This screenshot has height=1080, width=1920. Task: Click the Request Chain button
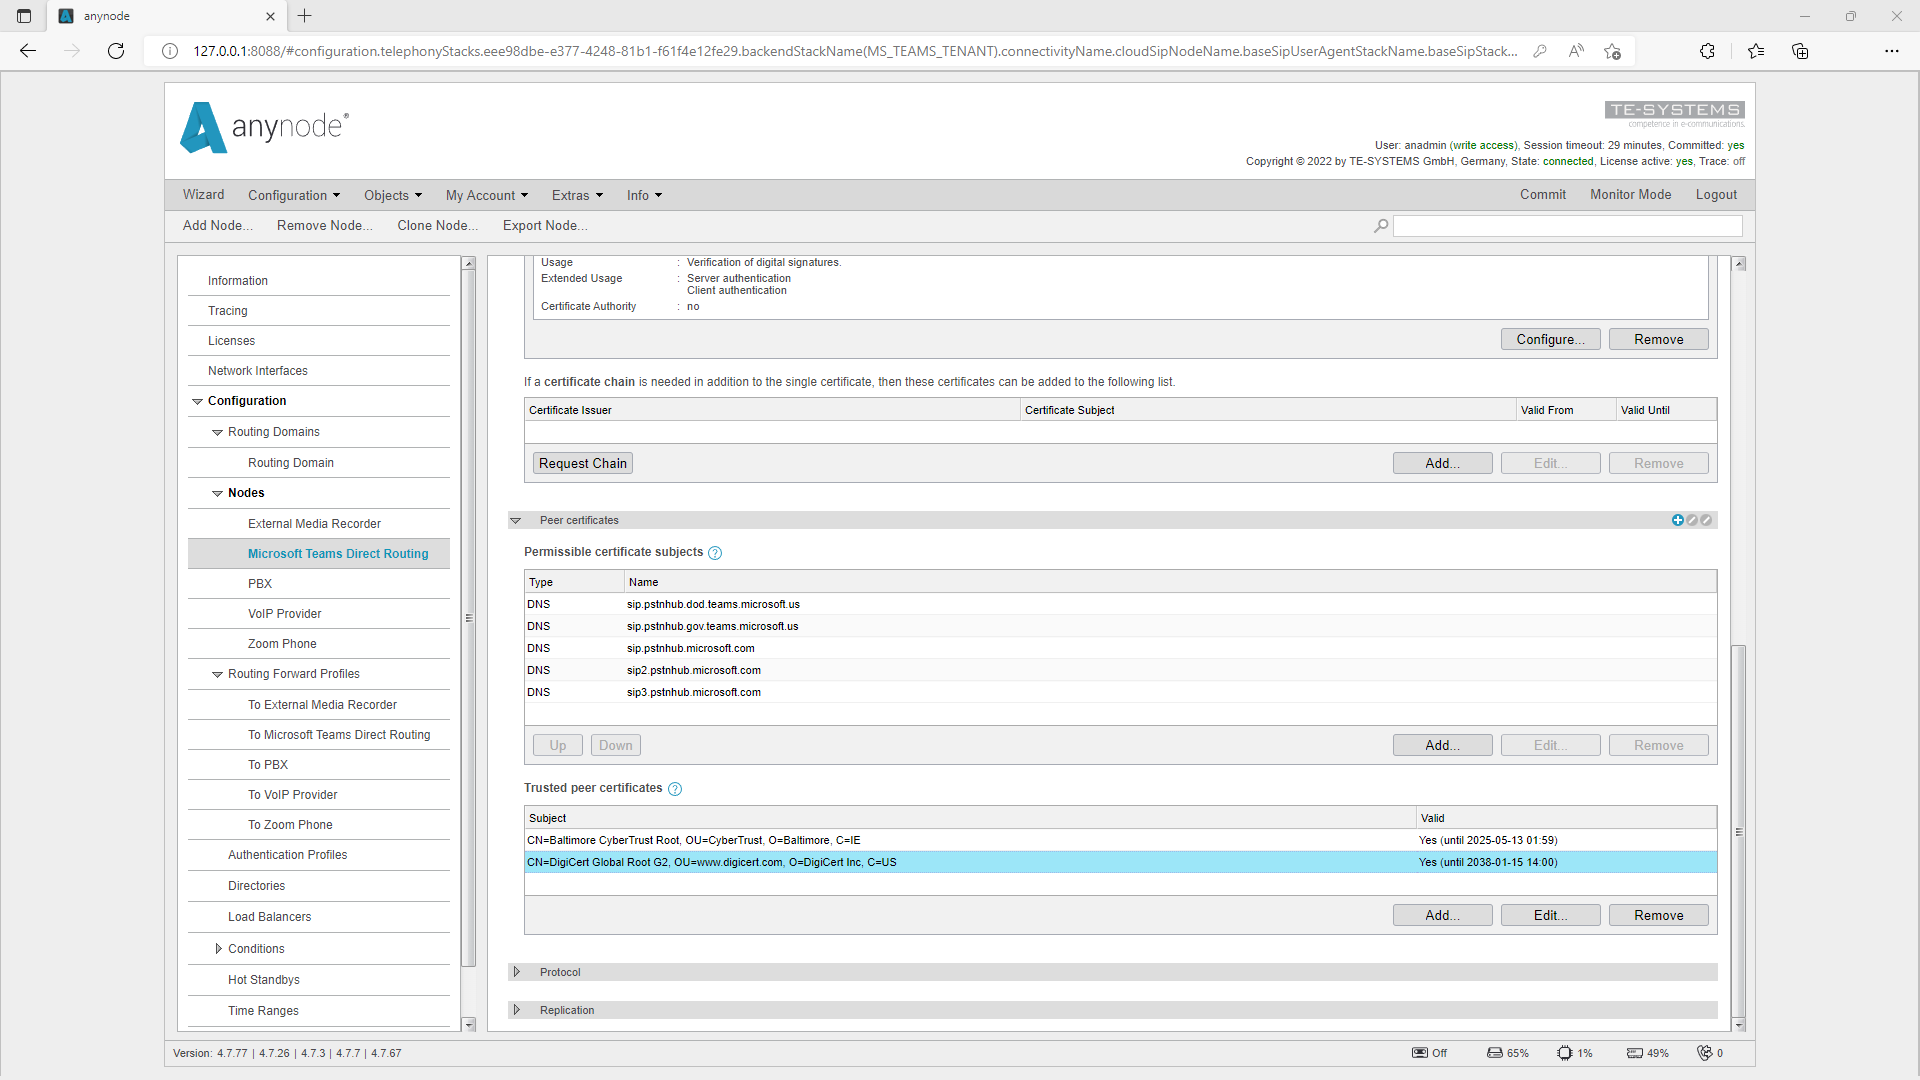pyautogui.click(x=583, y=464)
